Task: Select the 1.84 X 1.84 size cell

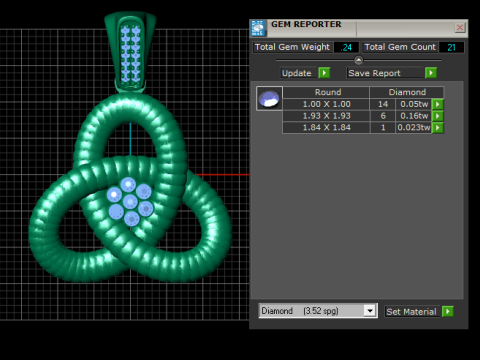Action: [x=326, y=128]
